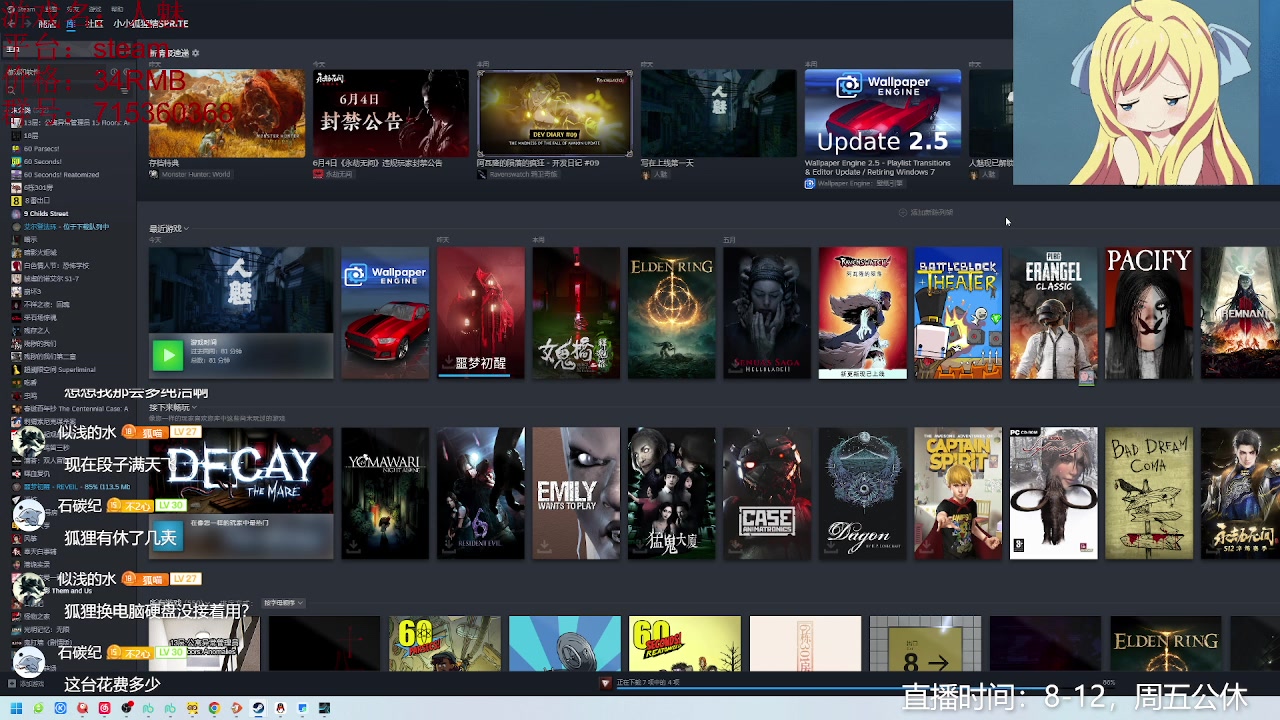Image resolution: width=1280 pixels, height=720 pixels.
Task: Select 艾尔登法环 queued download sidebar entry
Action: point(68,226)
